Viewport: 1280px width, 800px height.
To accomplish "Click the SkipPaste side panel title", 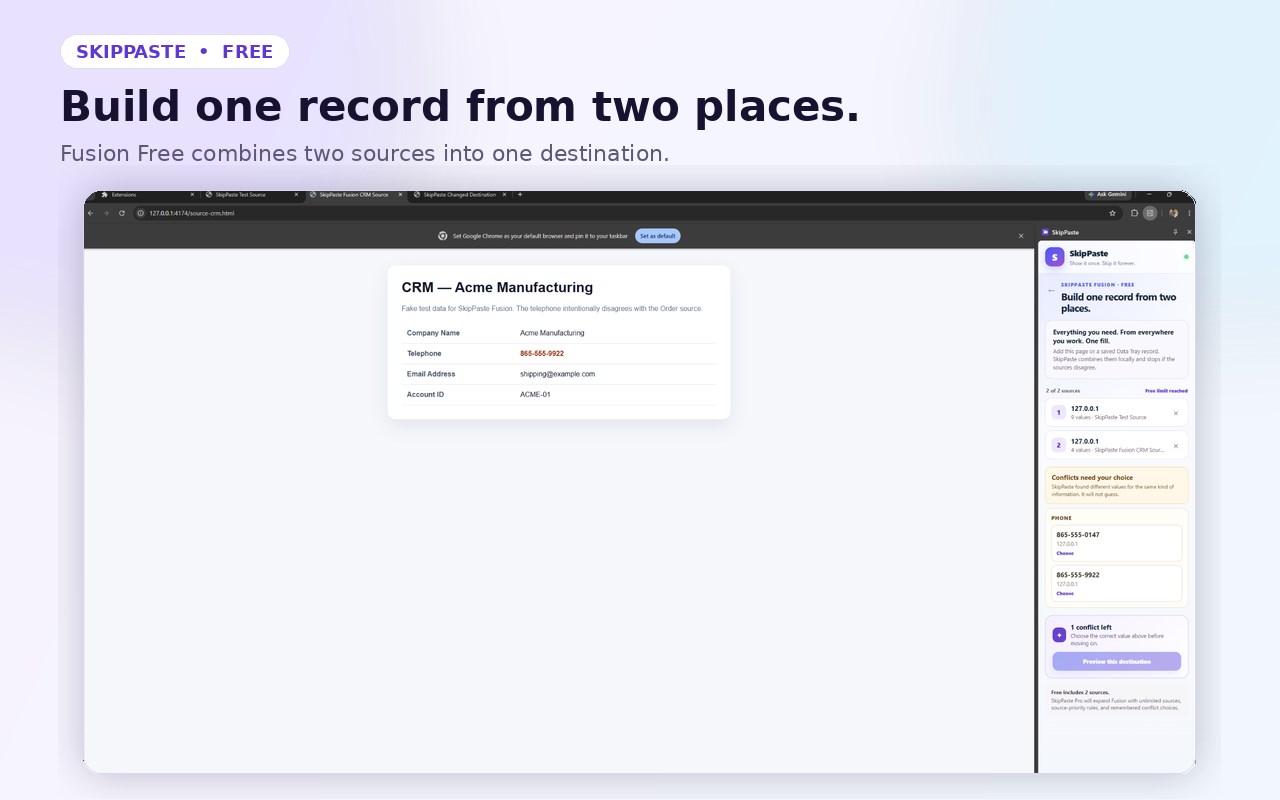I will (x=1065, y=232).
